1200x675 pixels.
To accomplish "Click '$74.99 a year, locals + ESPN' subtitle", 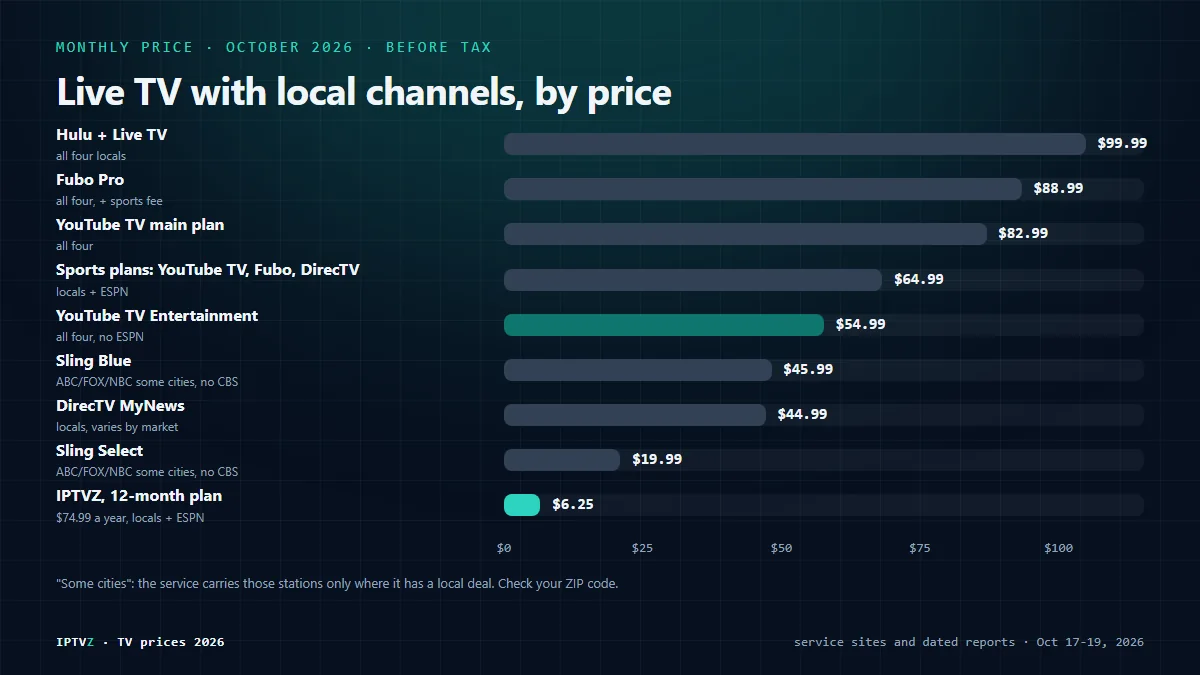I will point(130,518).
